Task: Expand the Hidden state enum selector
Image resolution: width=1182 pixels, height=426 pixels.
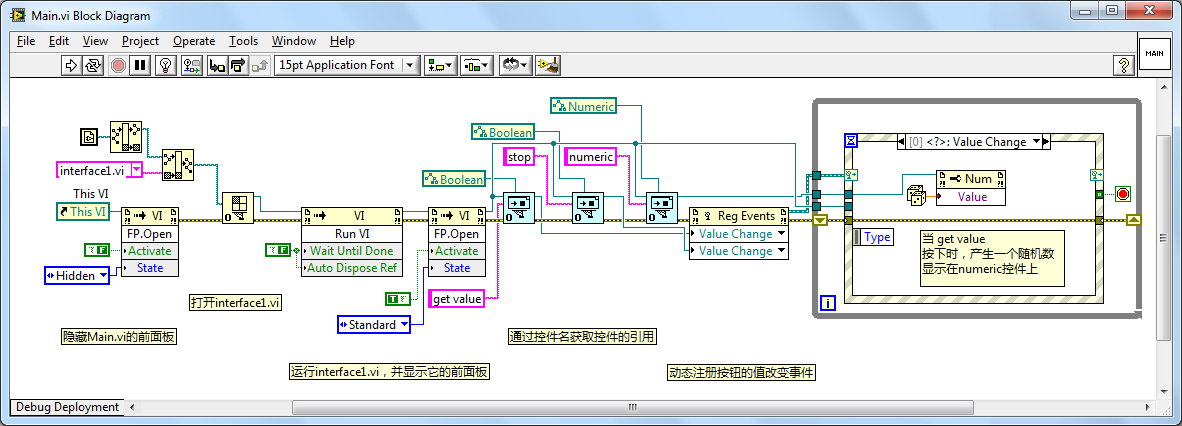Action: tap(78, 275)
